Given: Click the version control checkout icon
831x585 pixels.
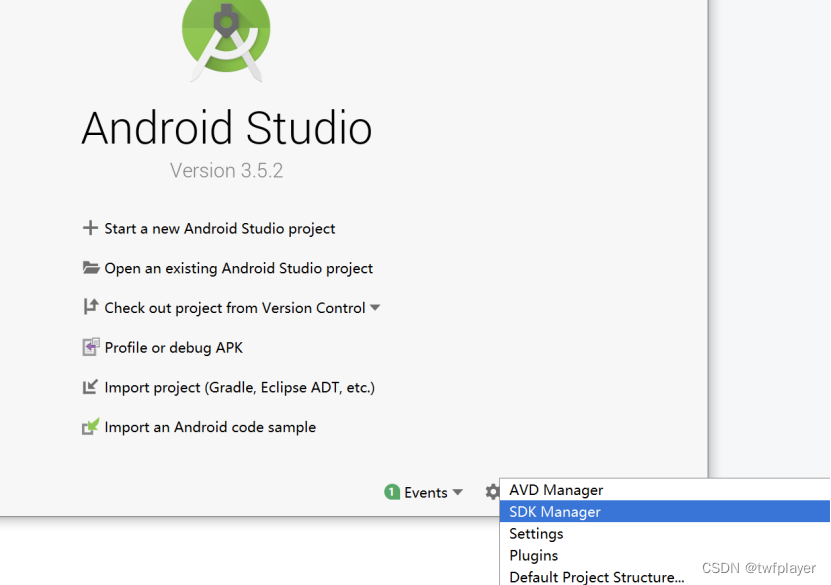Looking at the screenshot, I should coord(91,307).
